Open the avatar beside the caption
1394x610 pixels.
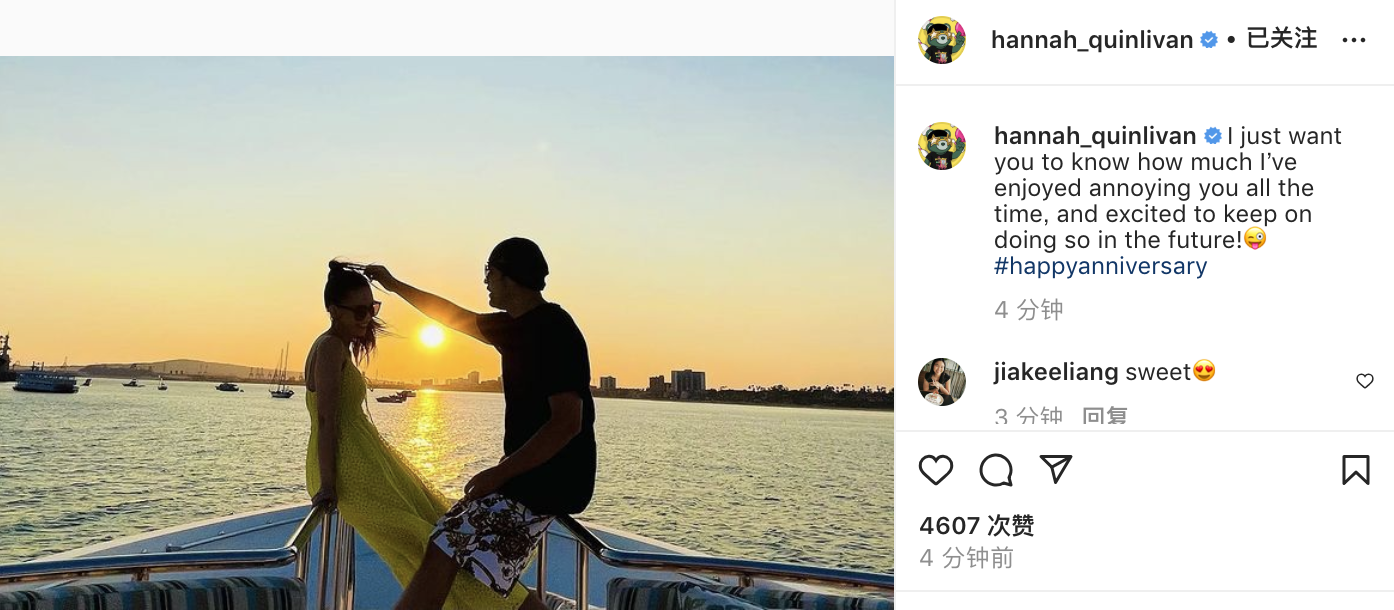pos(942,146)
